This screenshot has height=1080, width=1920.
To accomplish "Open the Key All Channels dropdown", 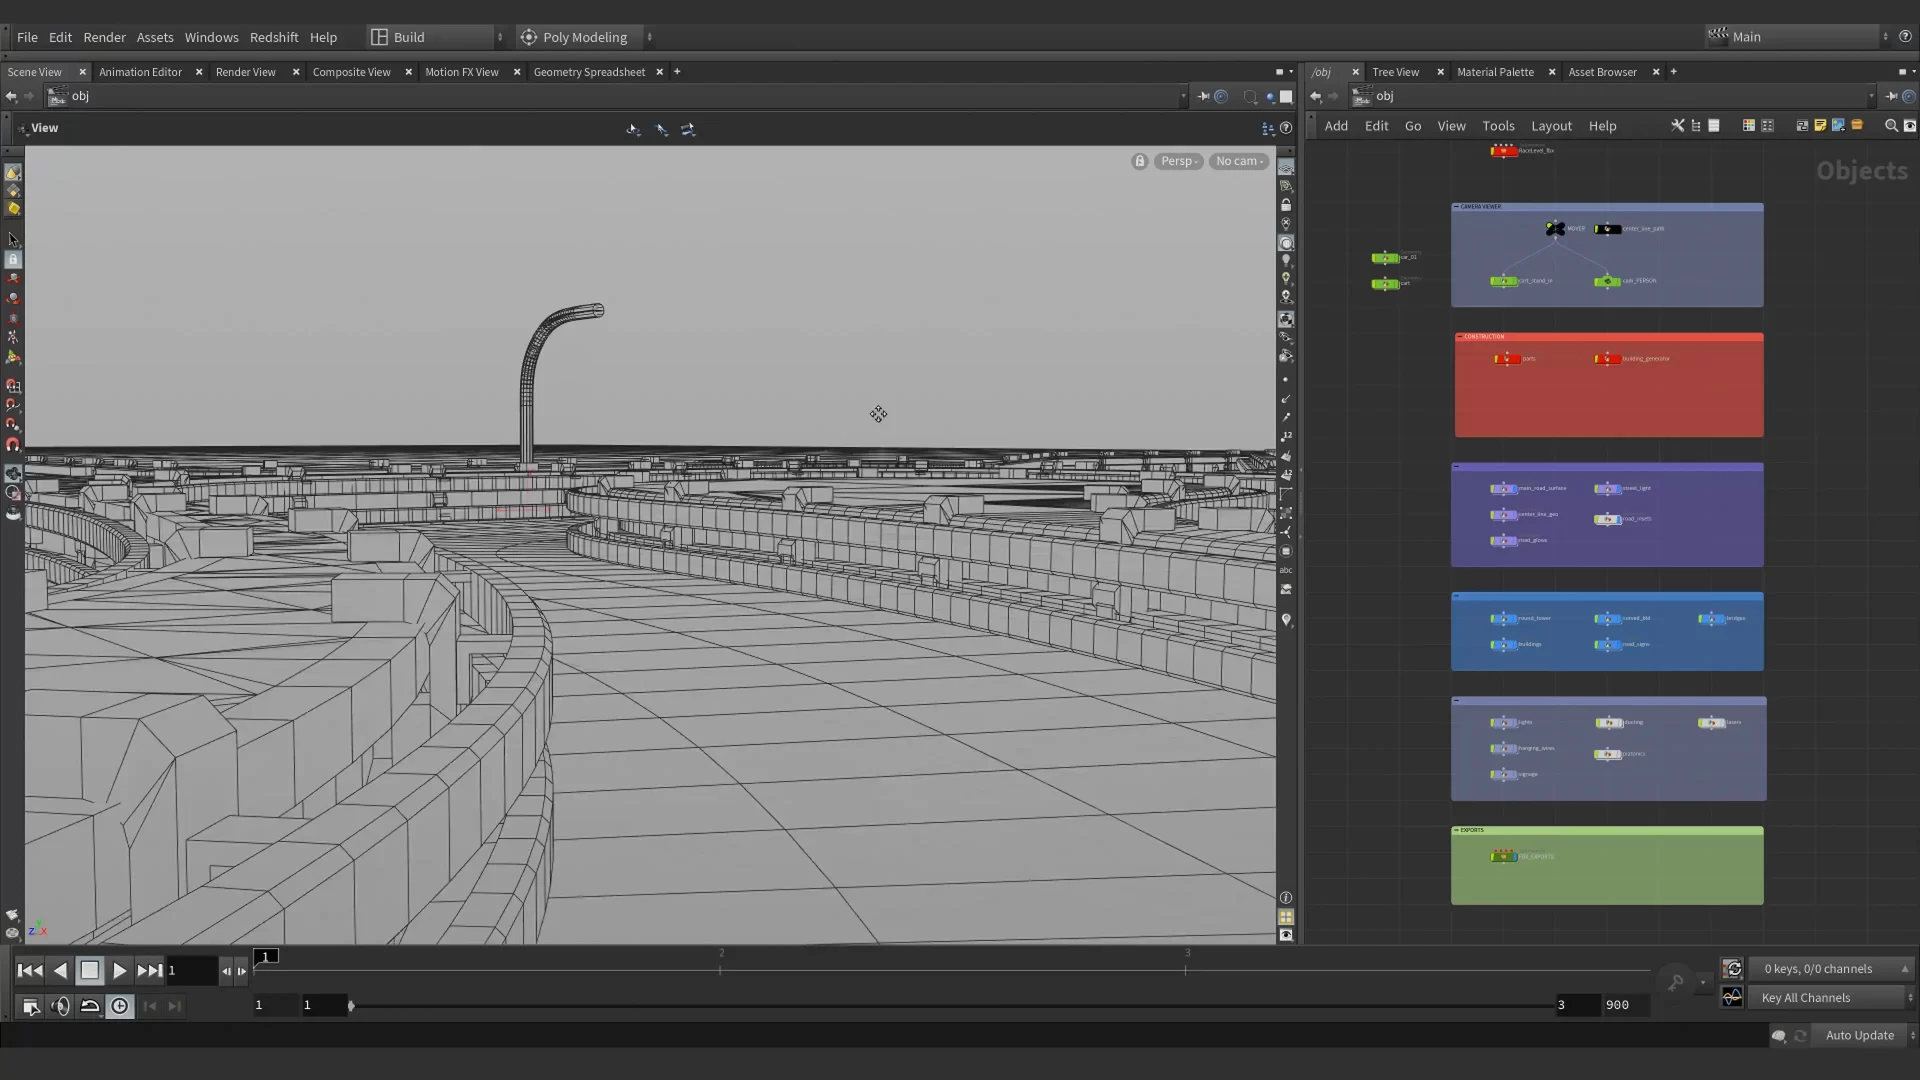I will tap(1830, 998).
